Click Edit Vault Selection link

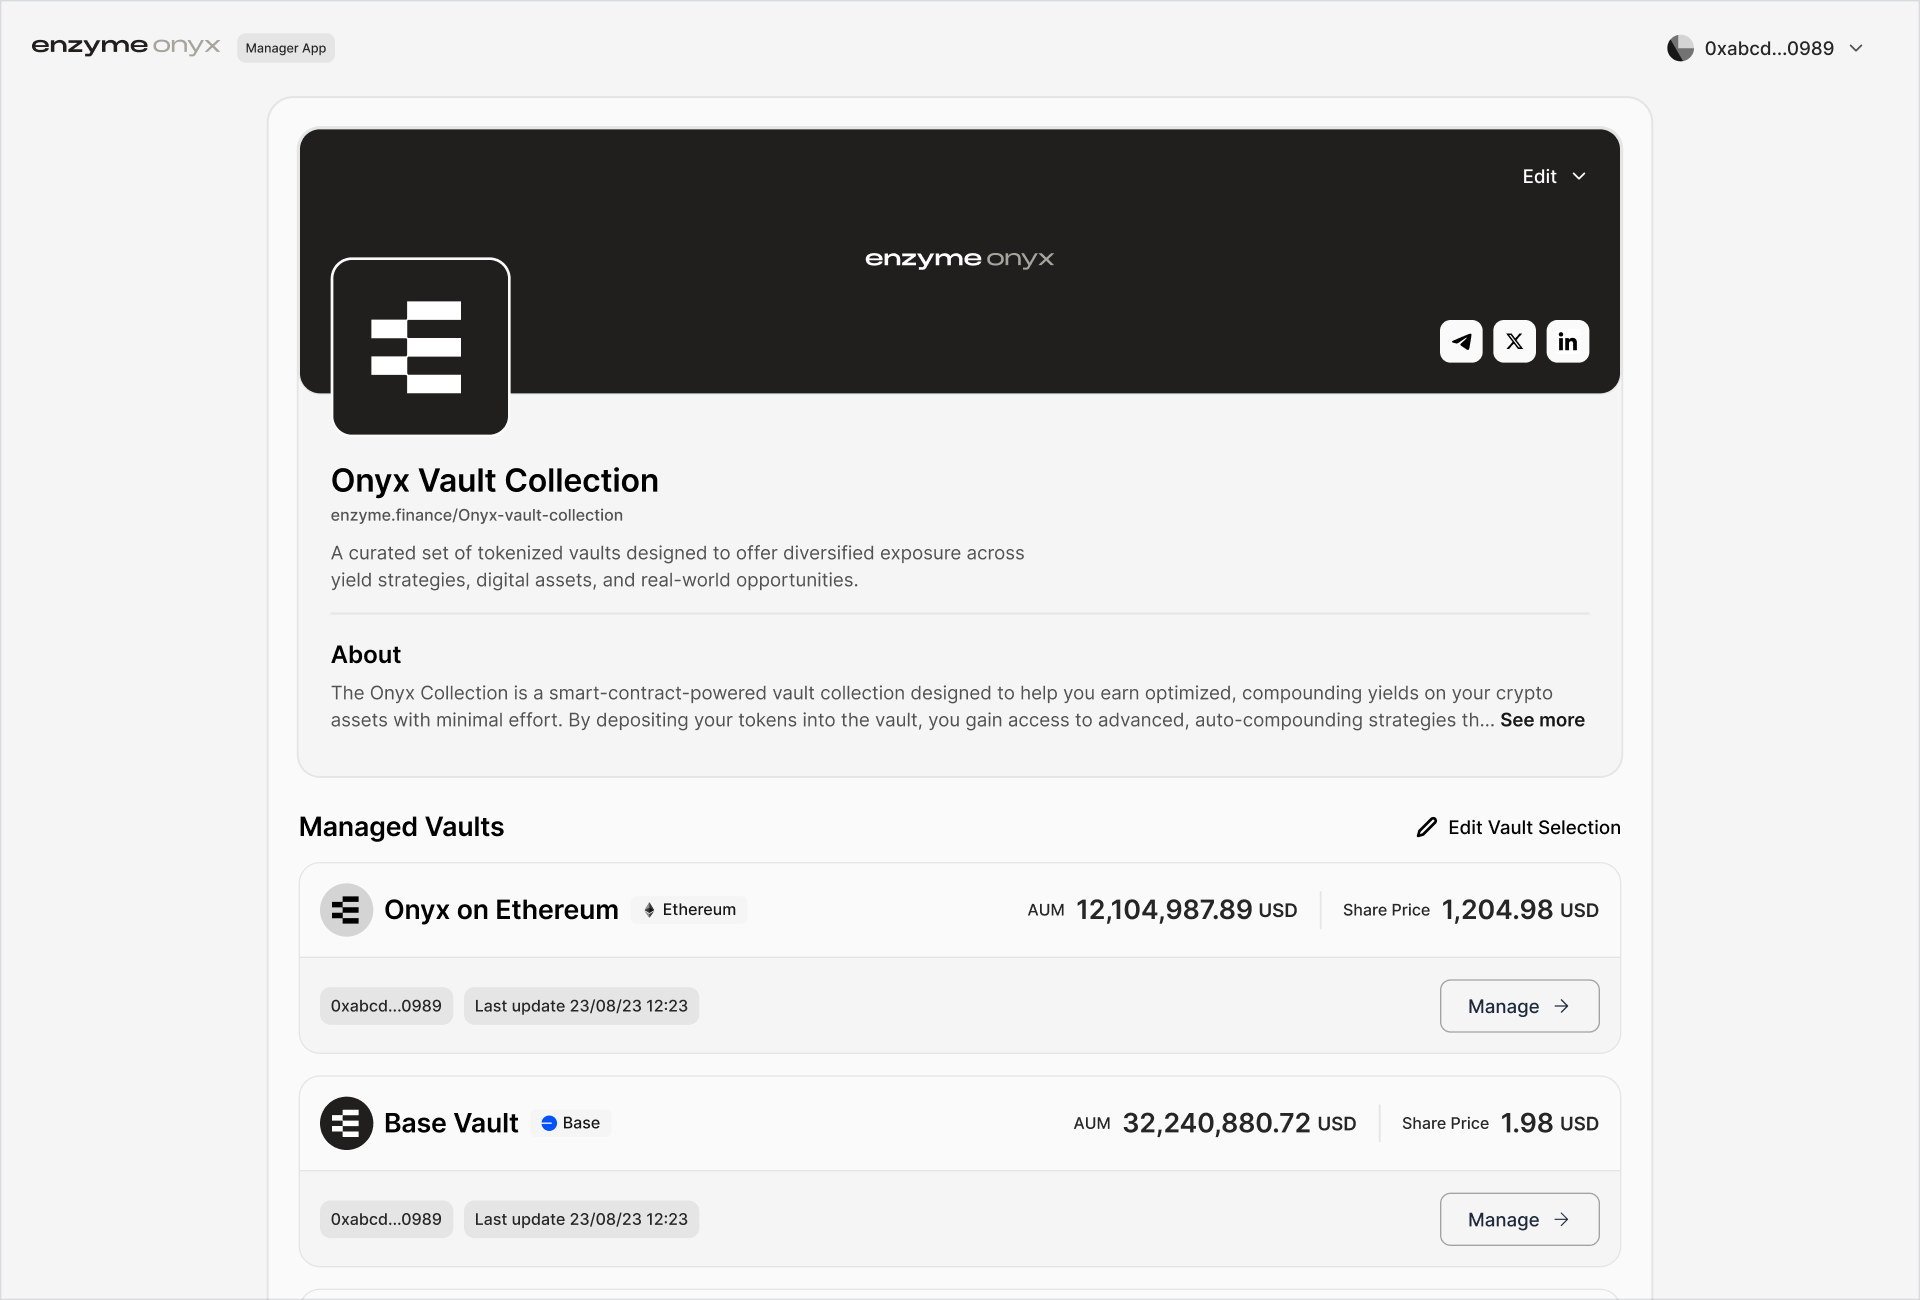click(x=1533, y=827)
